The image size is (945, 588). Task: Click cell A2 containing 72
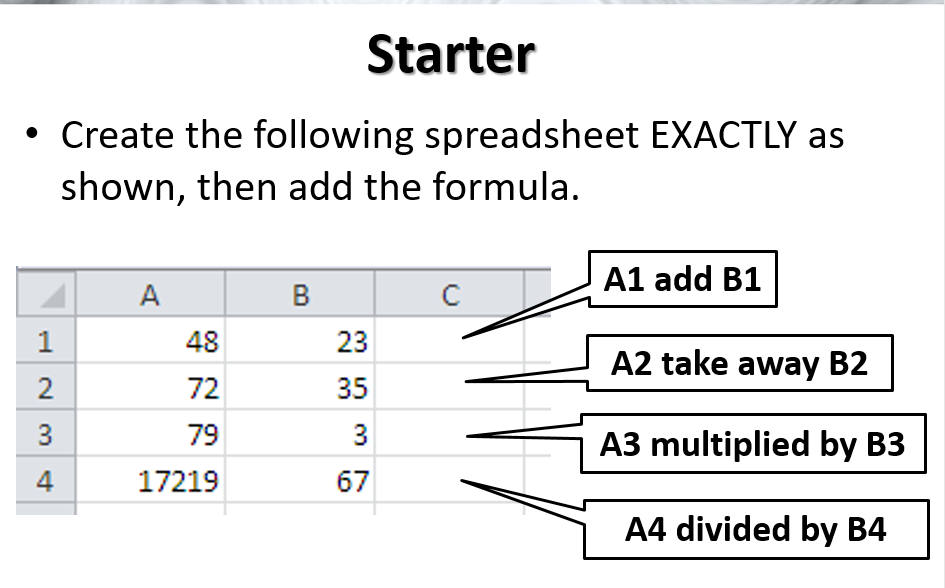click(150, 388)
